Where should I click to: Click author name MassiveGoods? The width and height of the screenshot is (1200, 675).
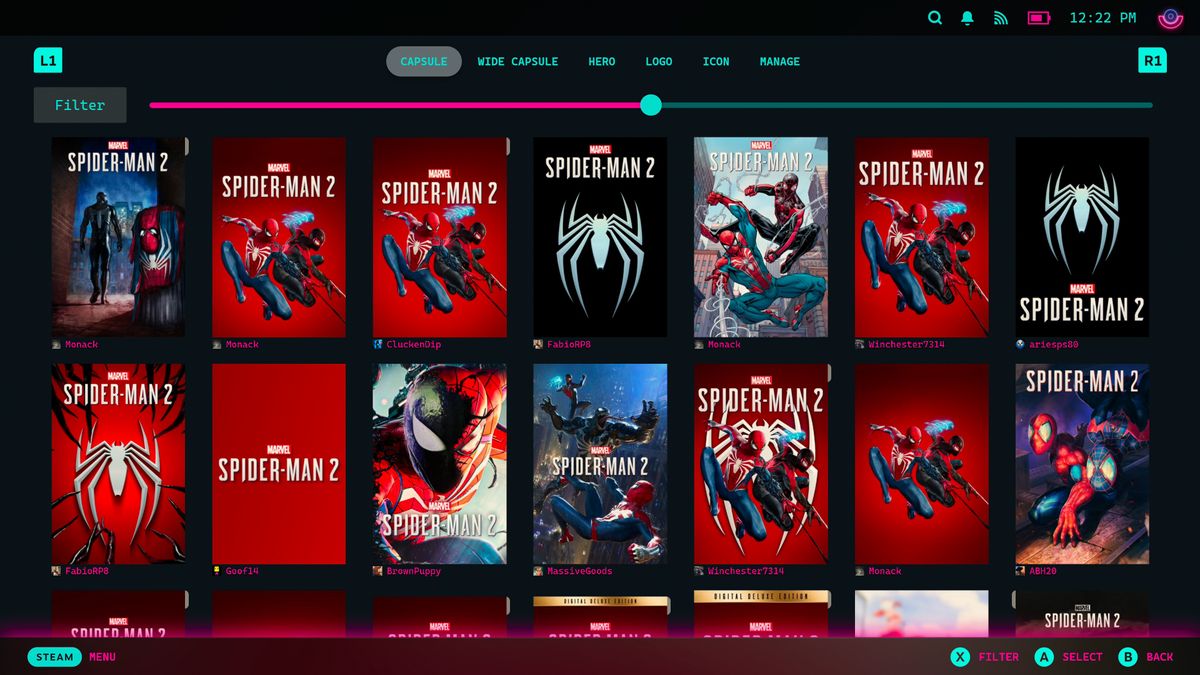[580, 571]
